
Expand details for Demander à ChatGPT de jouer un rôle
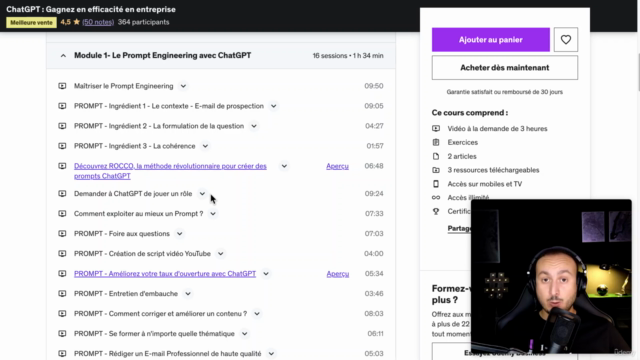pos(202,193)
